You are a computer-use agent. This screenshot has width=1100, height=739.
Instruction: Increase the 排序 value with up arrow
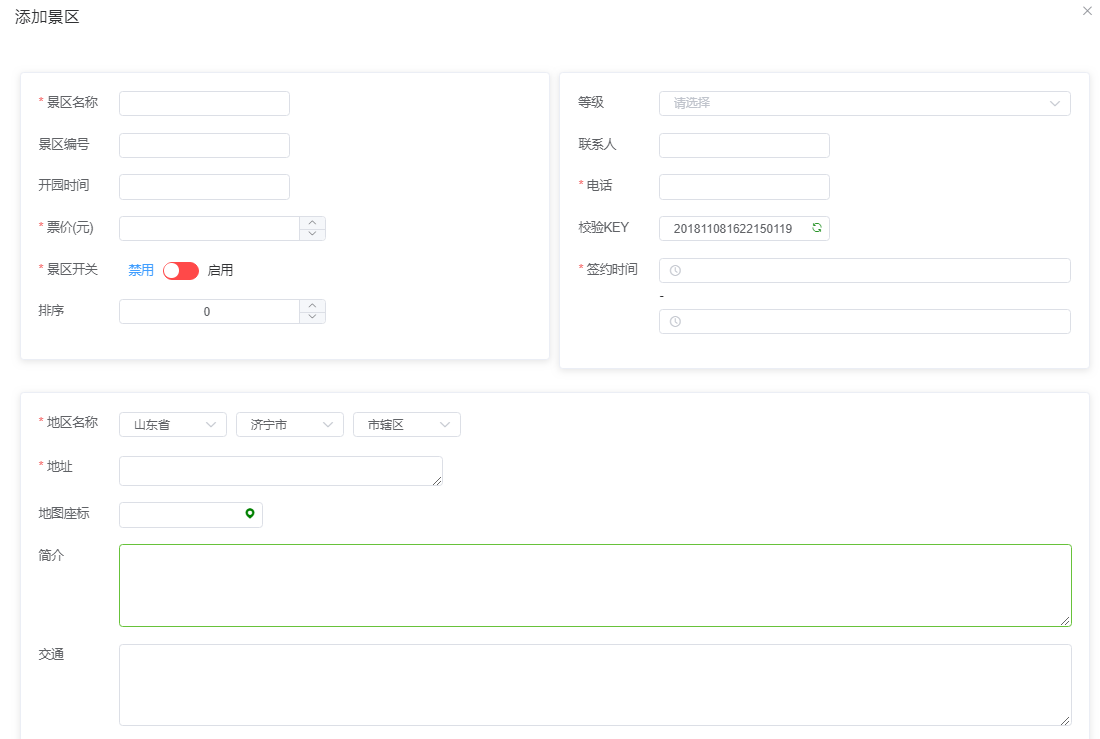pos(312,305)
